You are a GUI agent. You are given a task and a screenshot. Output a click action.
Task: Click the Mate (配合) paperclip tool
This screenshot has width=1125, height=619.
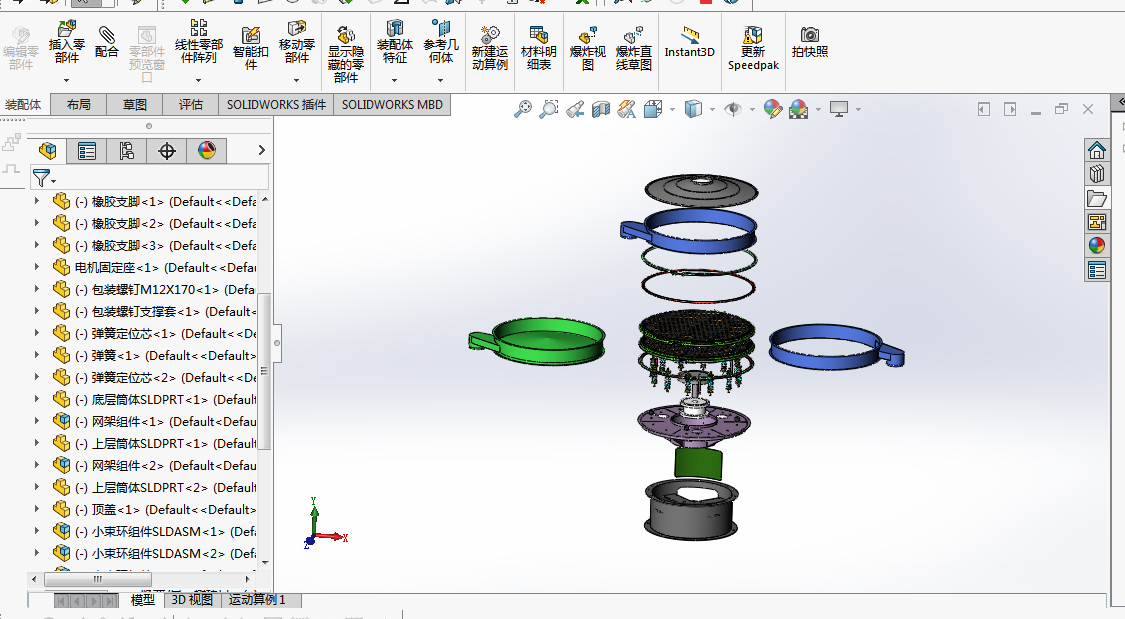(106, 43)
